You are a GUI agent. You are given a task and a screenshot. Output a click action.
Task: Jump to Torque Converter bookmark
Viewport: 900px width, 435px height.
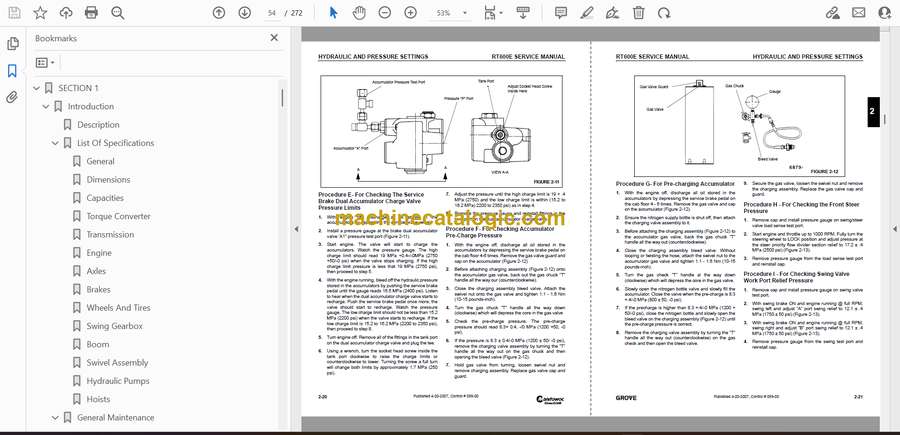(118, 216)
